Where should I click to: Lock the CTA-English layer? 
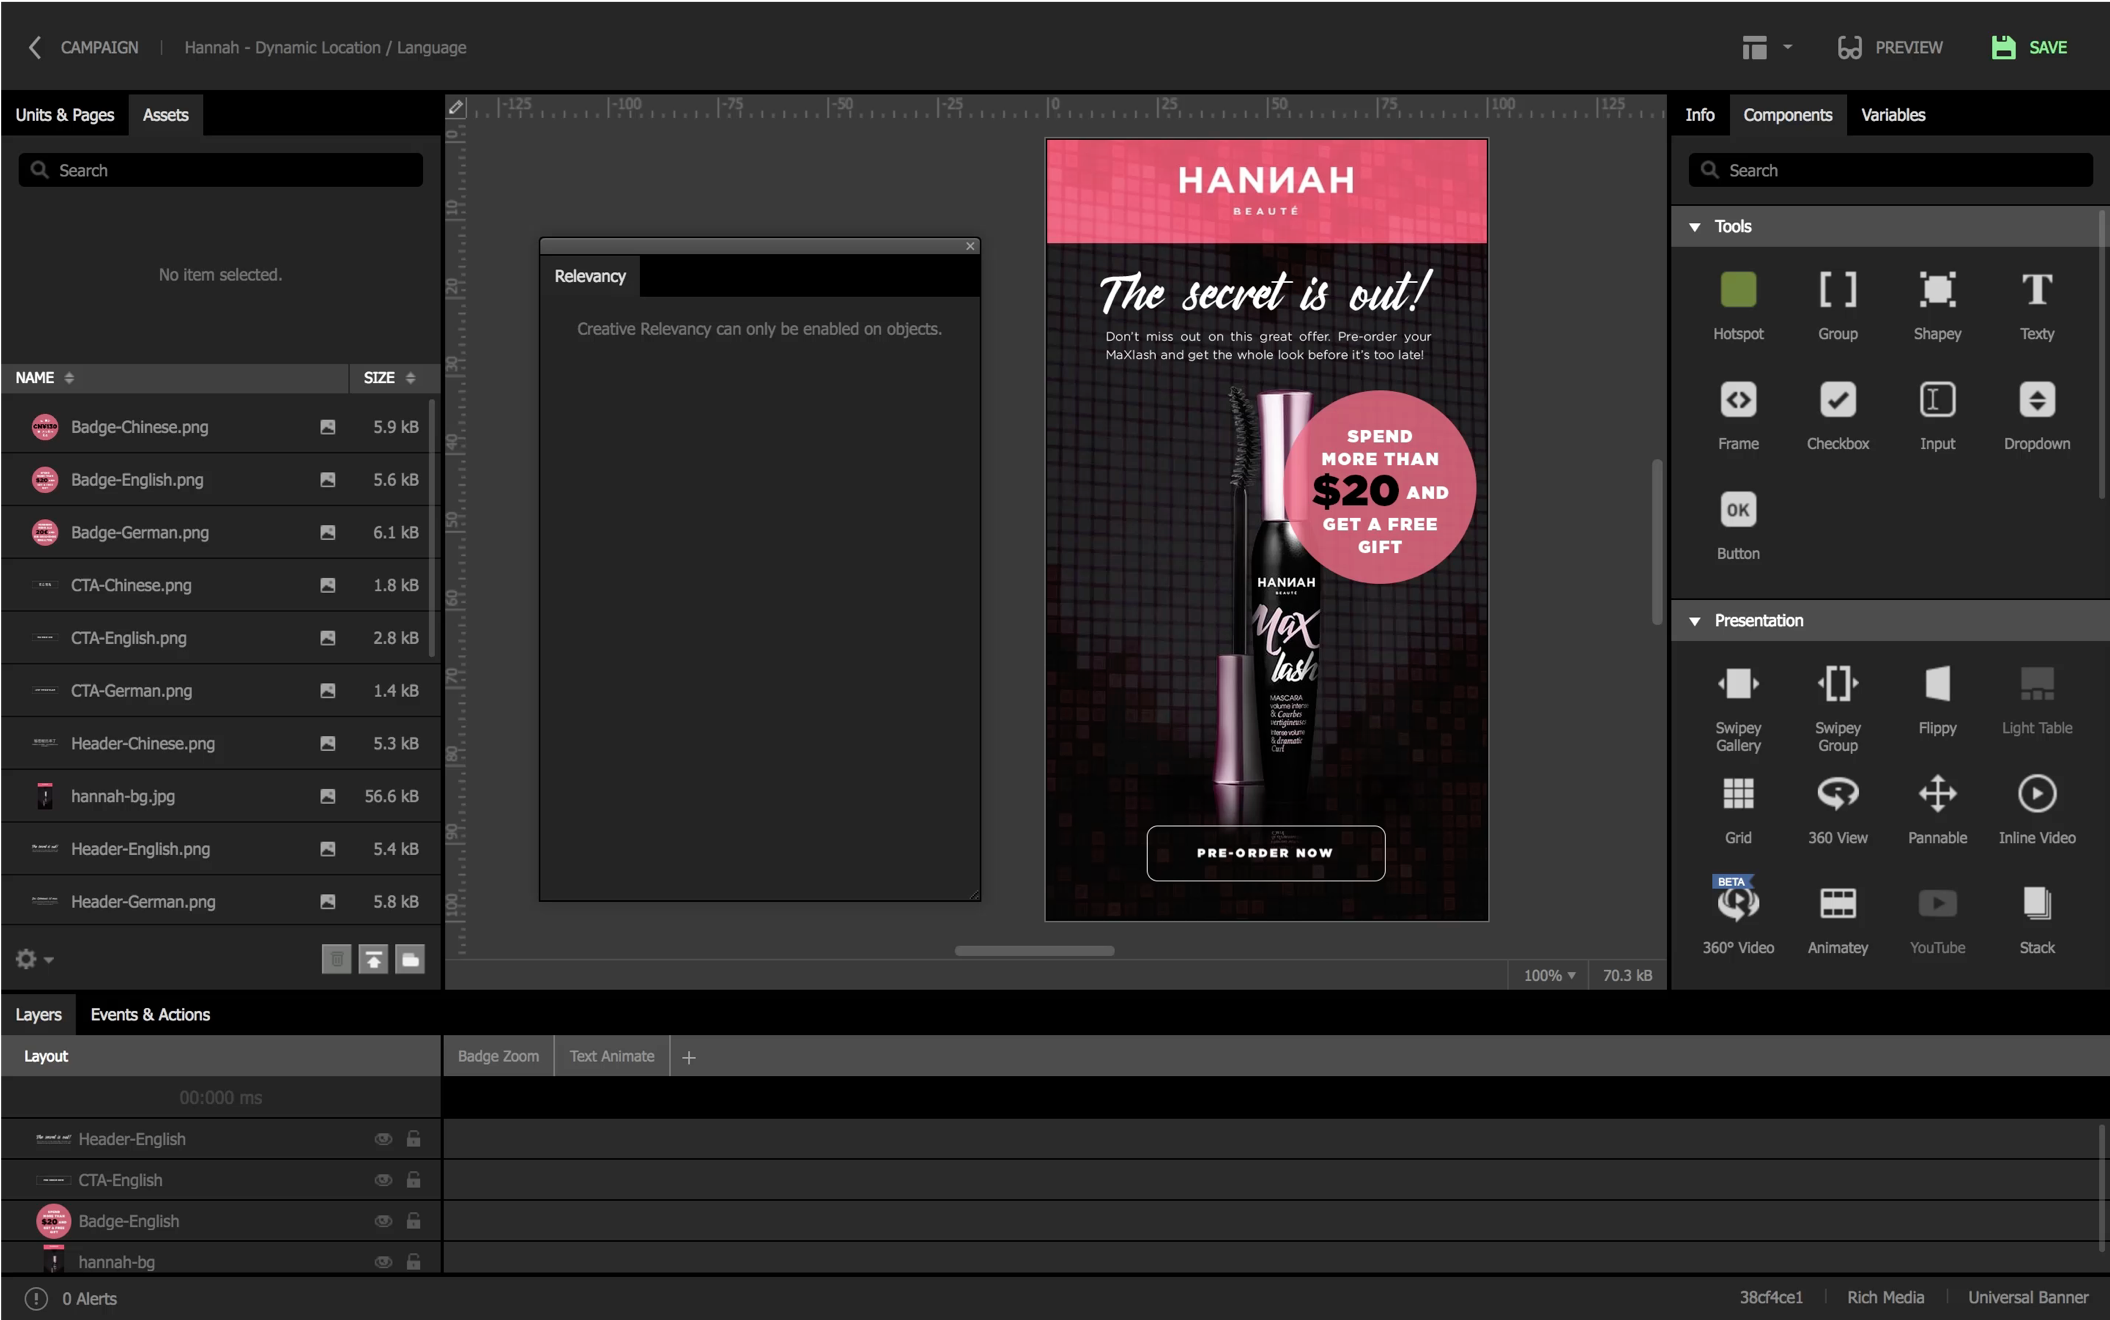point(414,1180)
